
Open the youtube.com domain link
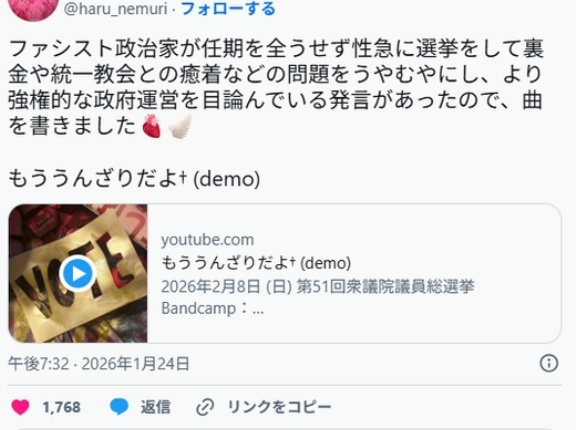coord(208,240)
